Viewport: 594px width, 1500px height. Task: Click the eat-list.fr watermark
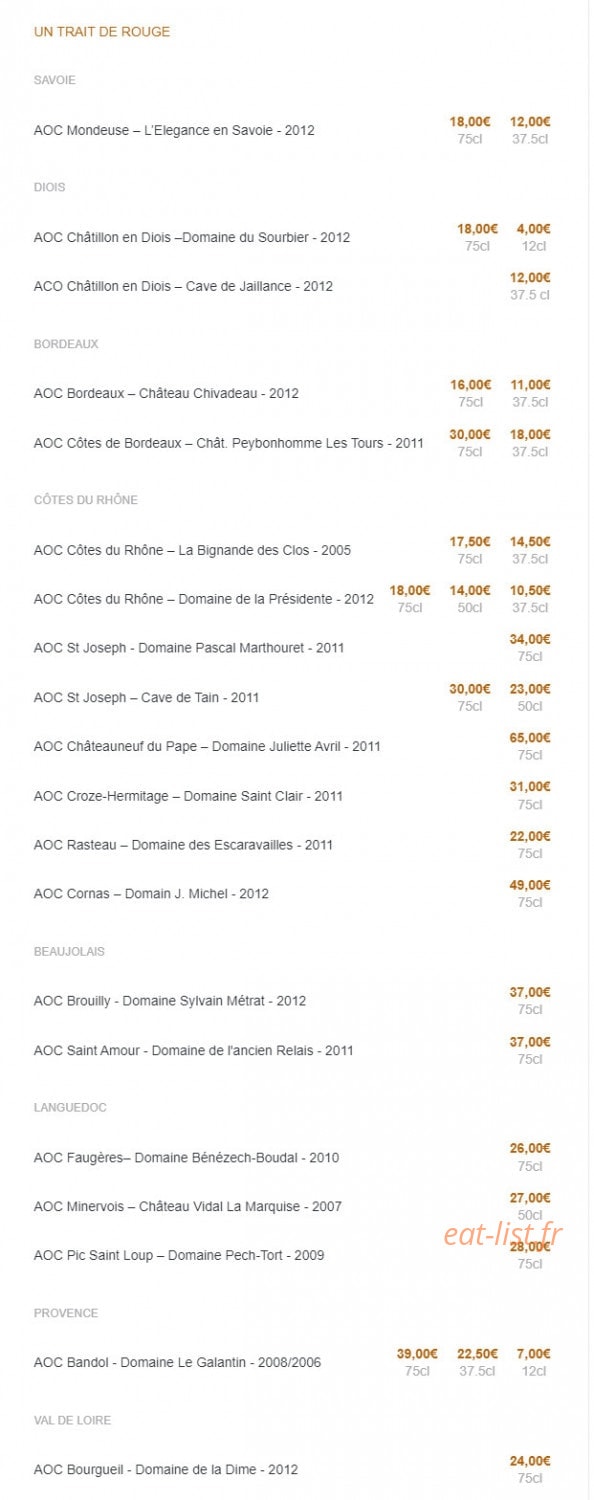[x=503, y=1234]
